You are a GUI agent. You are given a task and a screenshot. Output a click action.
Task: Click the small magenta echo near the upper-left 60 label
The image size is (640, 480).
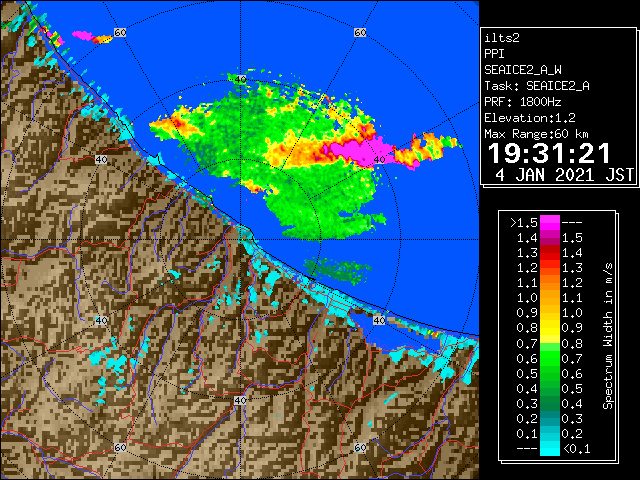pyautogui.click(x=83, y=35)
